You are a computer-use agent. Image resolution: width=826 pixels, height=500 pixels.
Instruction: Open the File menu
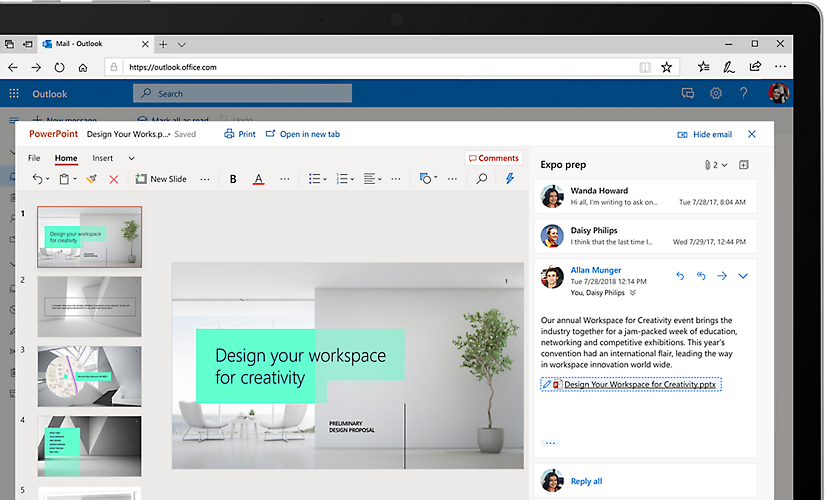pyautogui.click(x=34, y=158)
